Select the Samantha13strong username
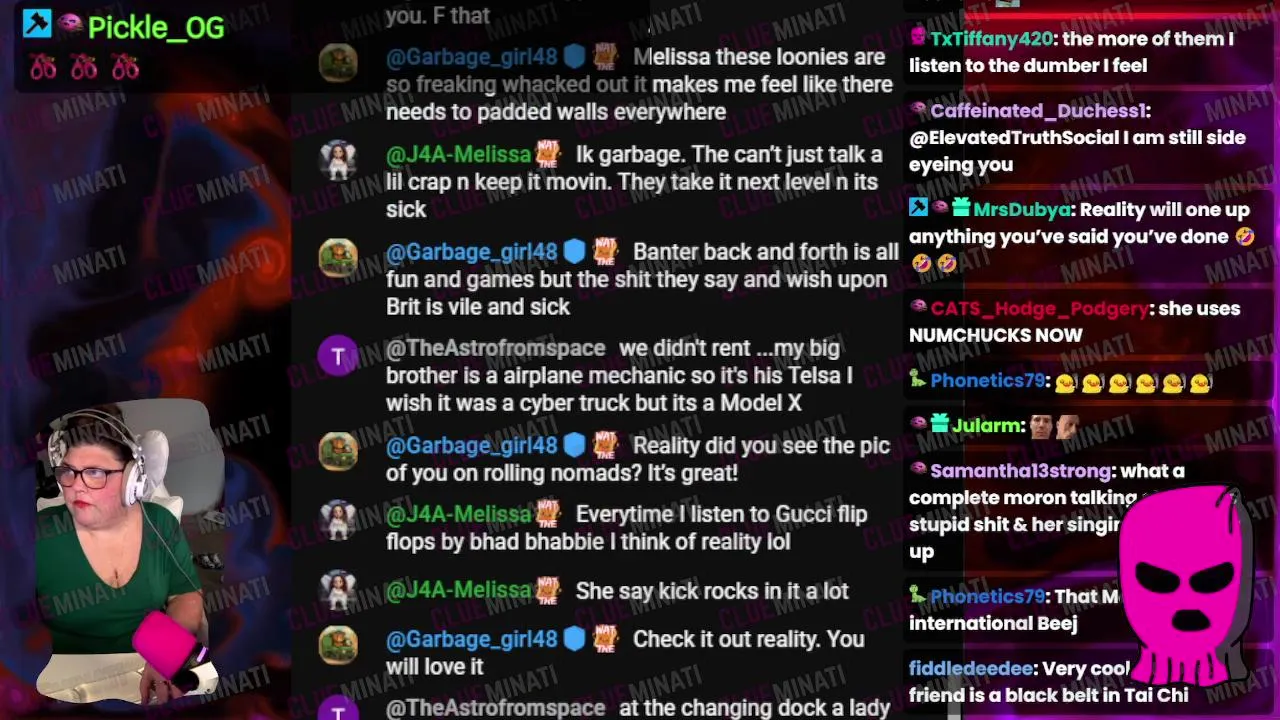Viewport: 1280px width, 720px height. pyautogui.click(x=1020, y=471)
